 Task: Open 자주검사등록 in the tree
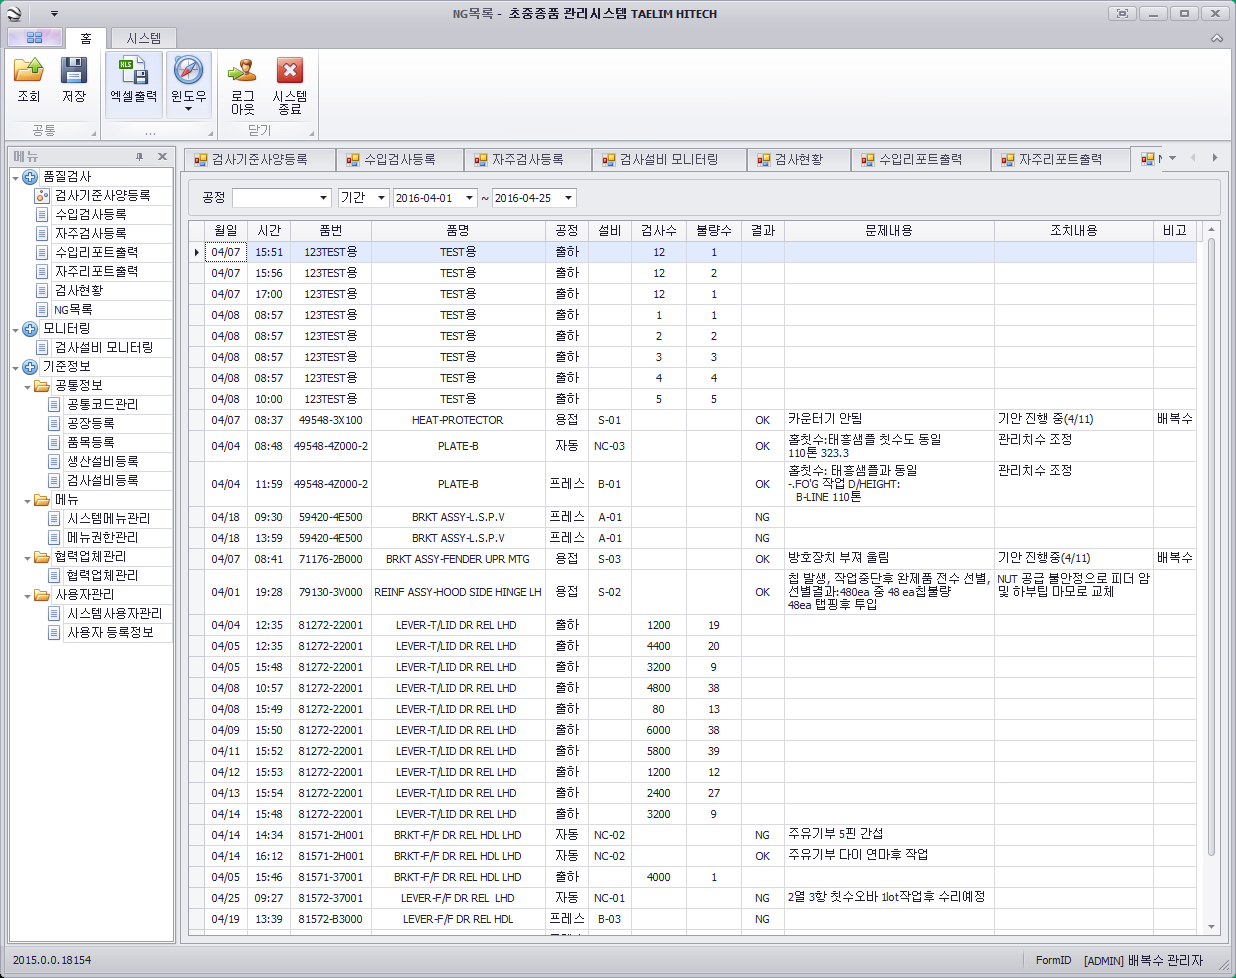[x=90, y=234]
